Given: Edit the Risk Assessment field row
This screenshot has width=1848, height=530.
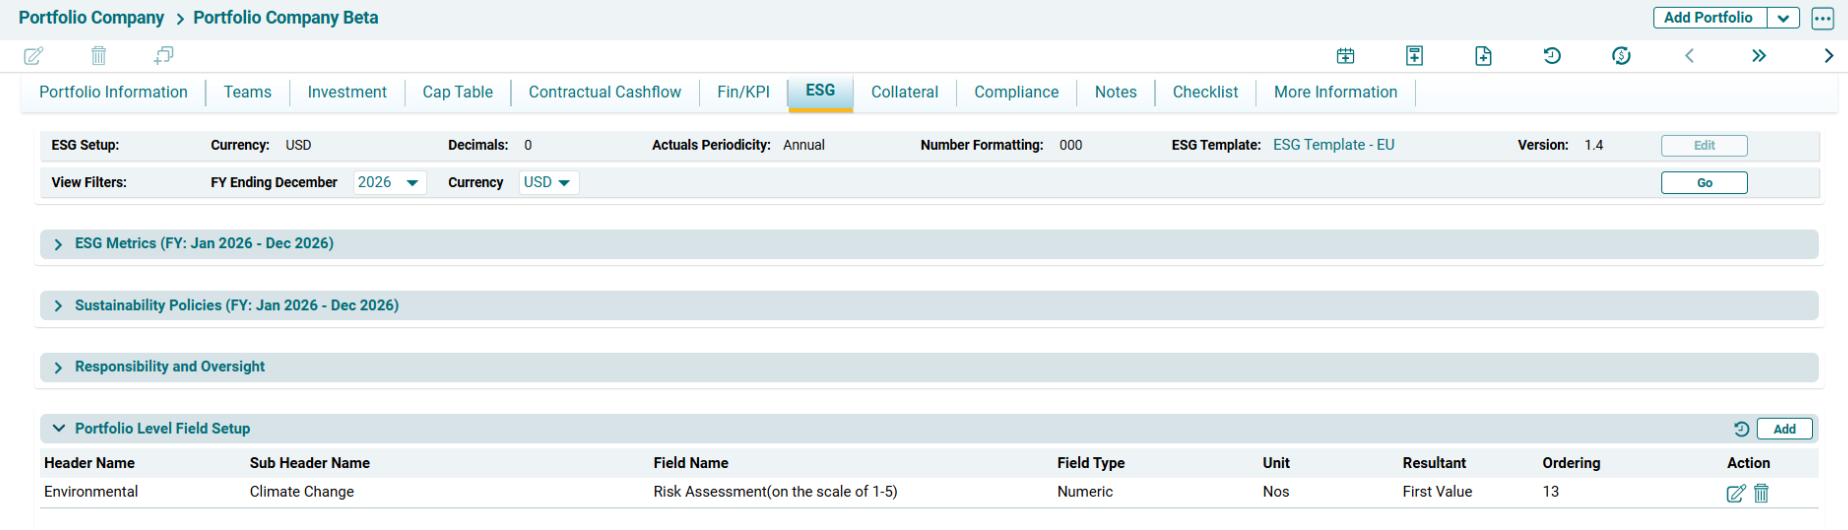Looking at the screenshot, I should click(x=1735, y=493).
